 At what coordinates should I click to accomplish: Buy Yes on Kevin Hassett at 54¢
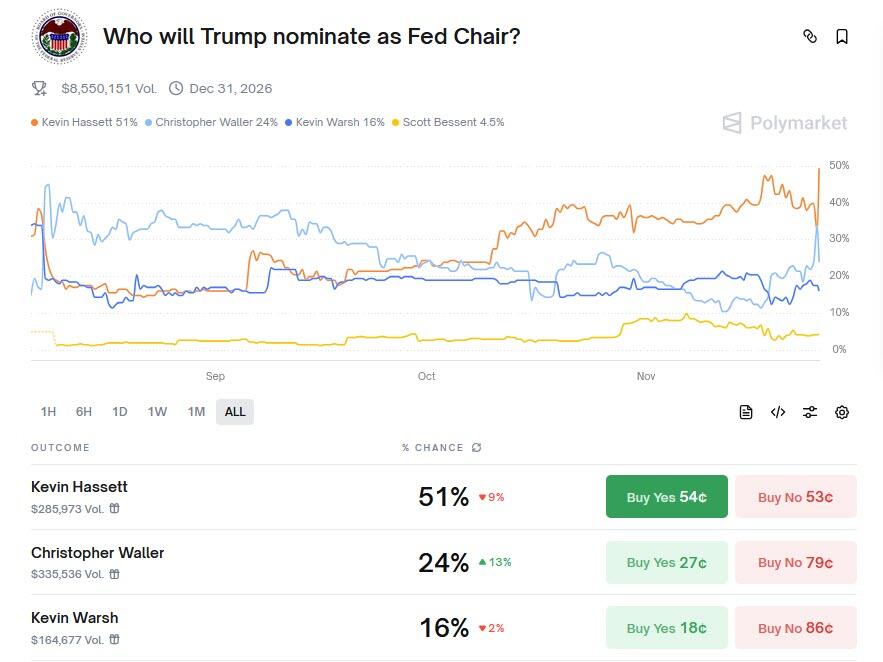click(666, 497)
